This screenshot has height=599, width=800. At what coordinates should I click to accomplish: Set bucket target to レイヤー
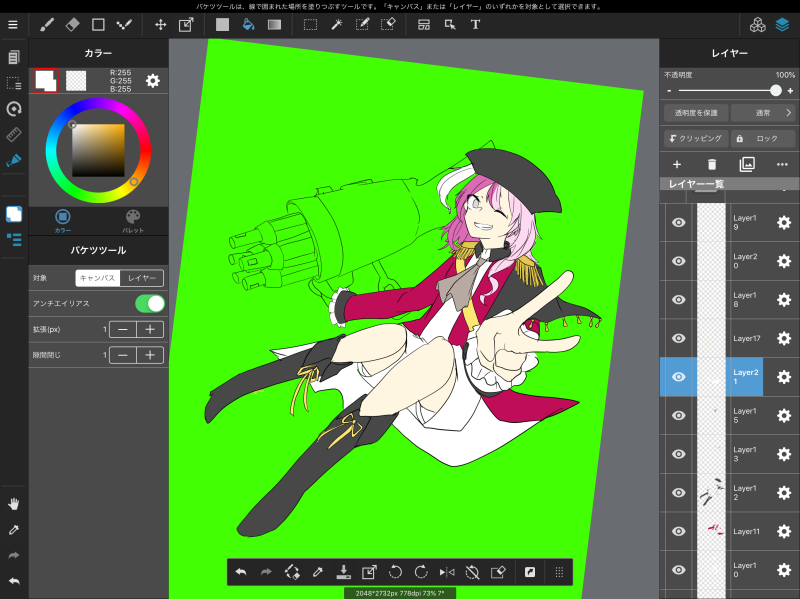141,278
